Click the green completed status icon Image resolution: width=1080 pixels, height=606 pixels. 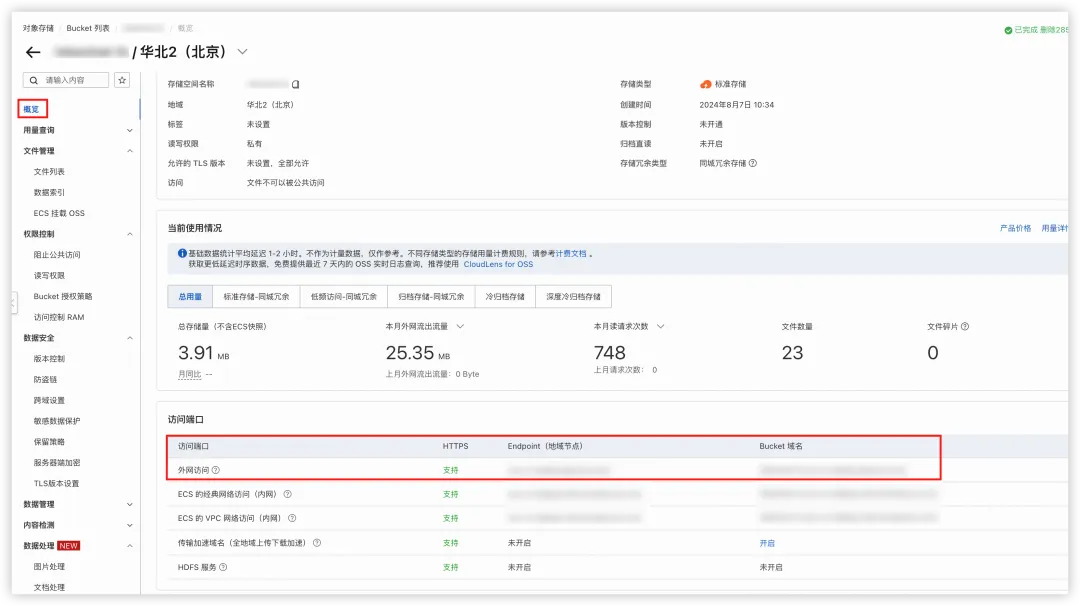coord(1008,30)
